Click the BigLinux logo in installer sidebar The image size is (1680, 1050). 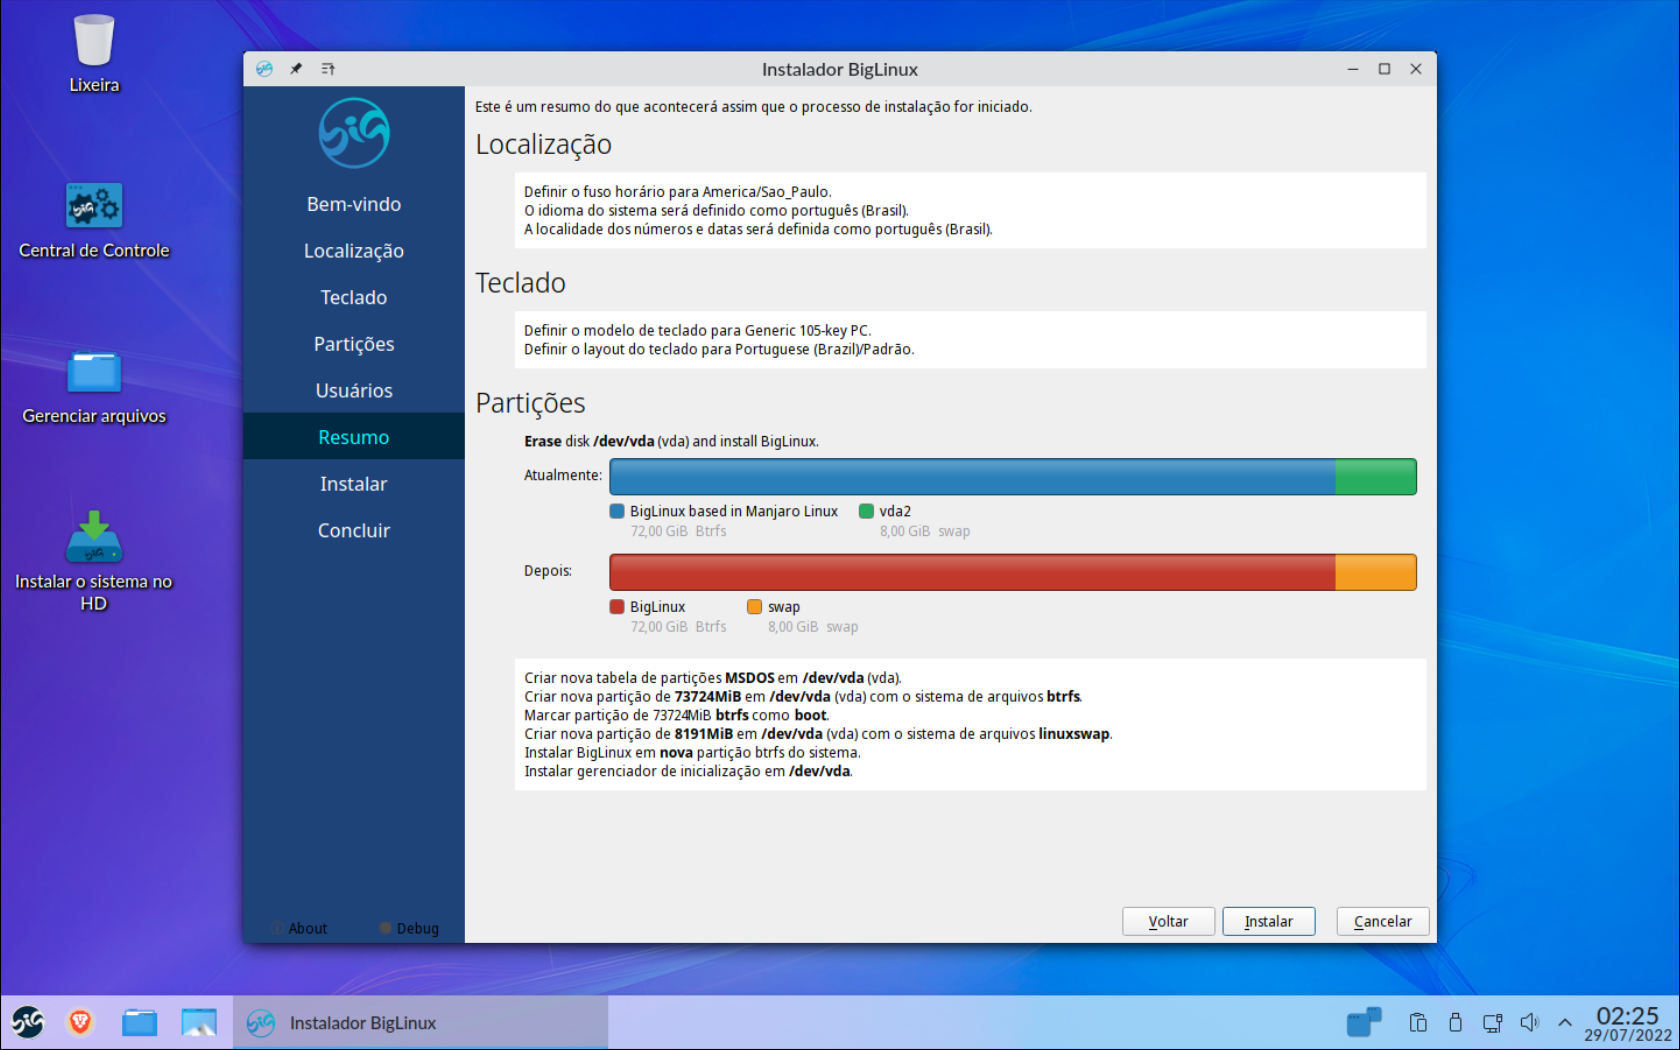coord(354,133)
